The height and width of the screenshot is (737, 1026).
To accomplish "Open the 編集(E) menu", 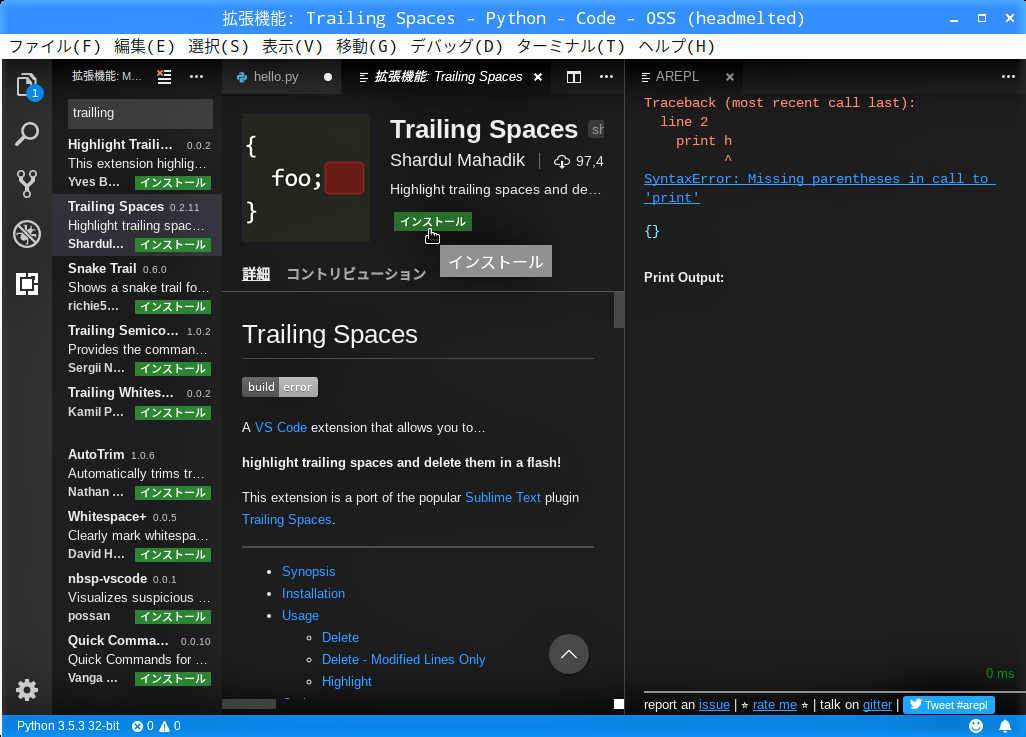I will click(x=144, y=46).
